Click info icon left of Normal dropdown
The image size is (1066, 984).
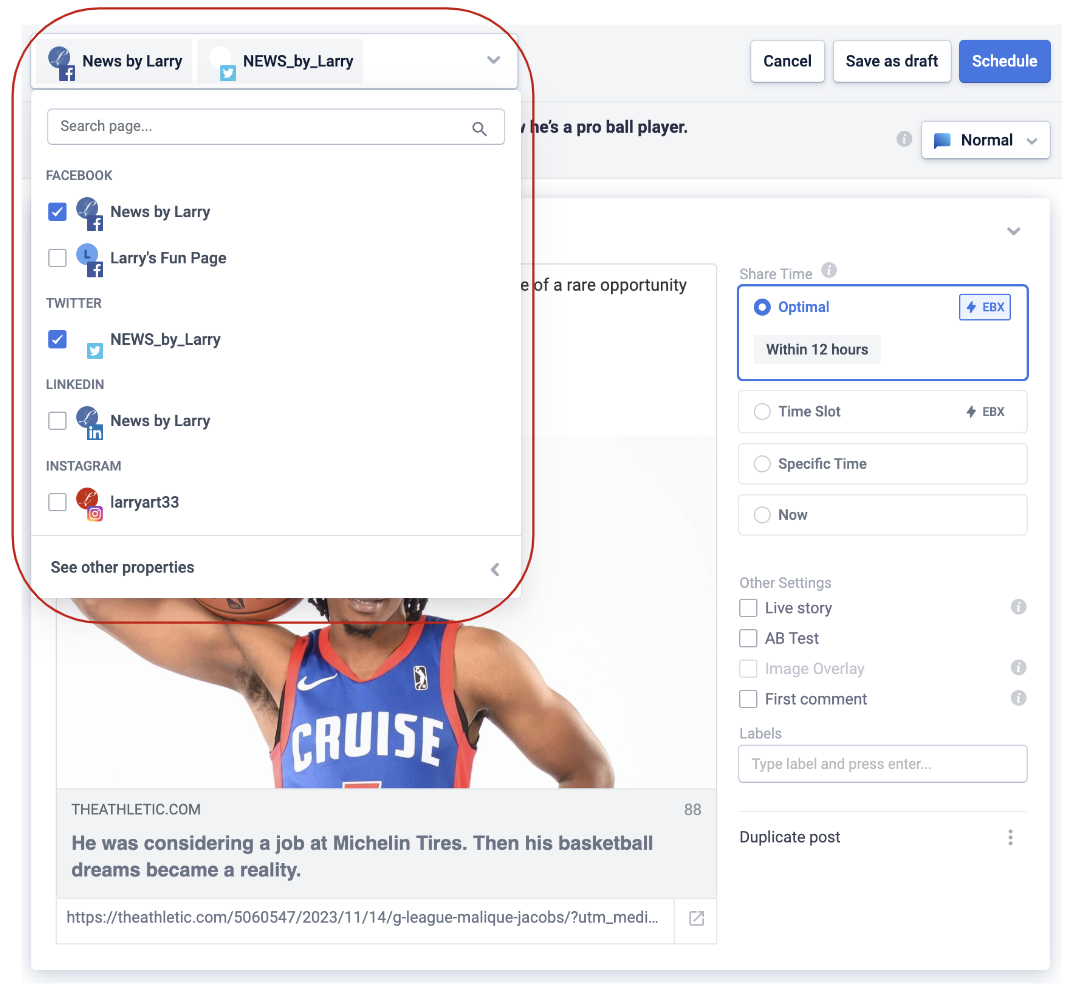pyautogui.click(x=904, y=140)
